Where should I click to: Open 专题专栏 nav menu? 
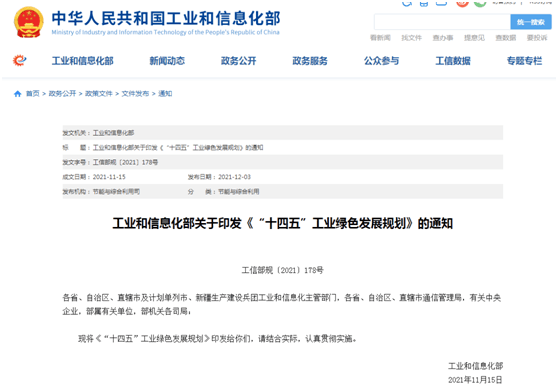coord(525,61)
